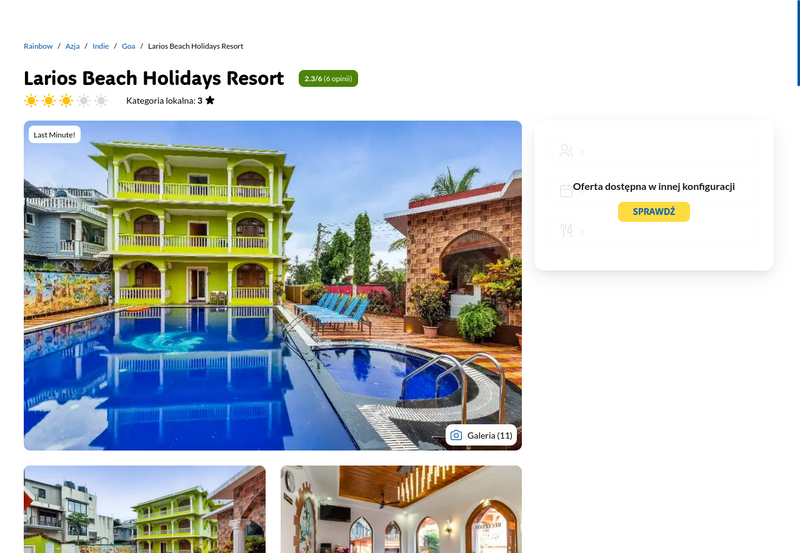Click the third sun rating icon
The width and height of the screenshot is (800, 553).
66,100
